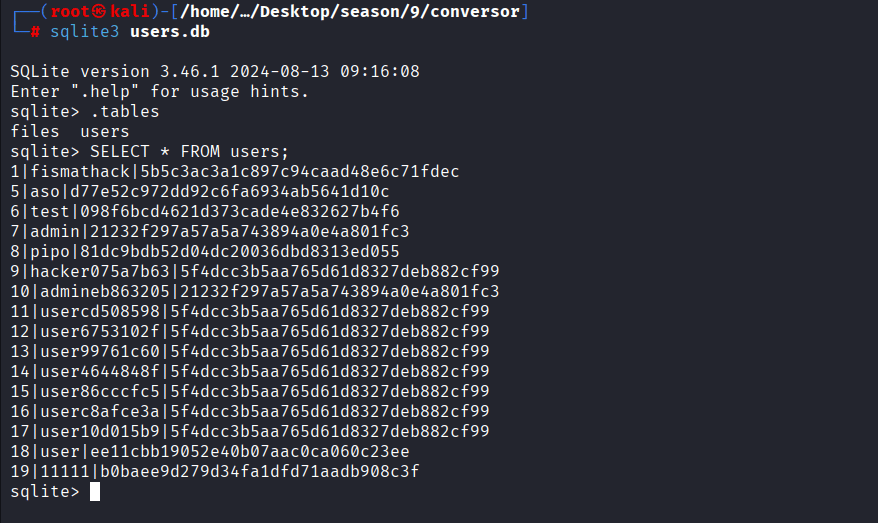The height and width of the screenshot is (523, 878).
Task: Click the admineb863205 row
Action: (x=255, y=291)
